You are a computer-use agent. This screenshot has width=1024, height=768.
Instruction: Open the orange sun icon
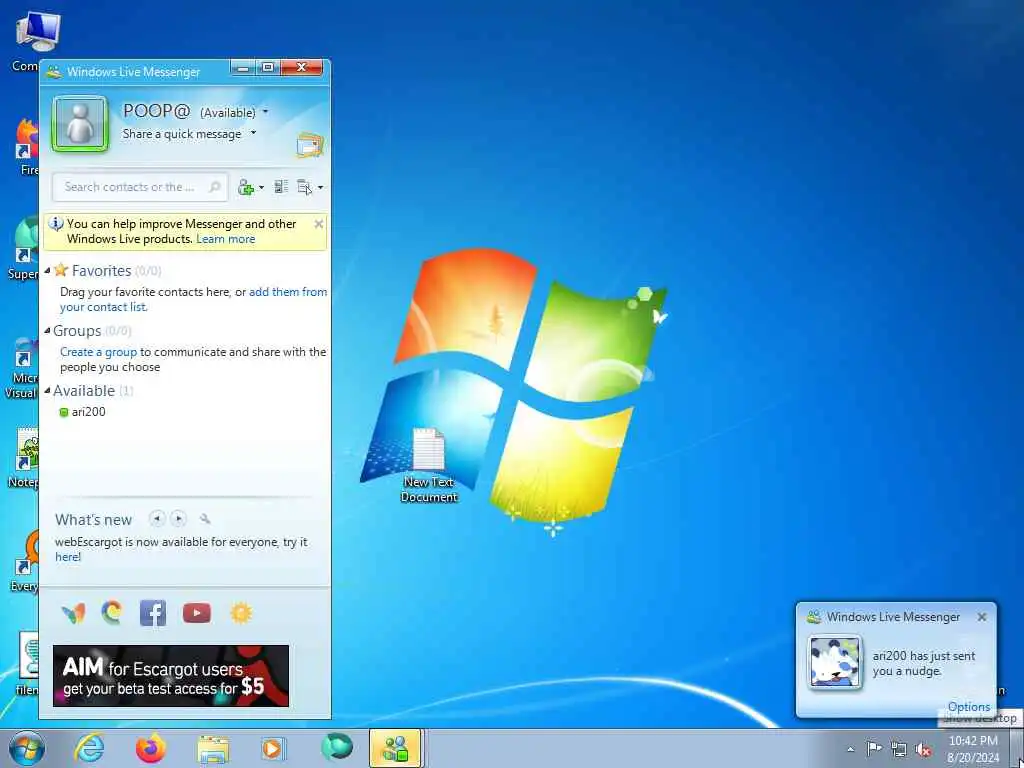click(x=241, y=613)
